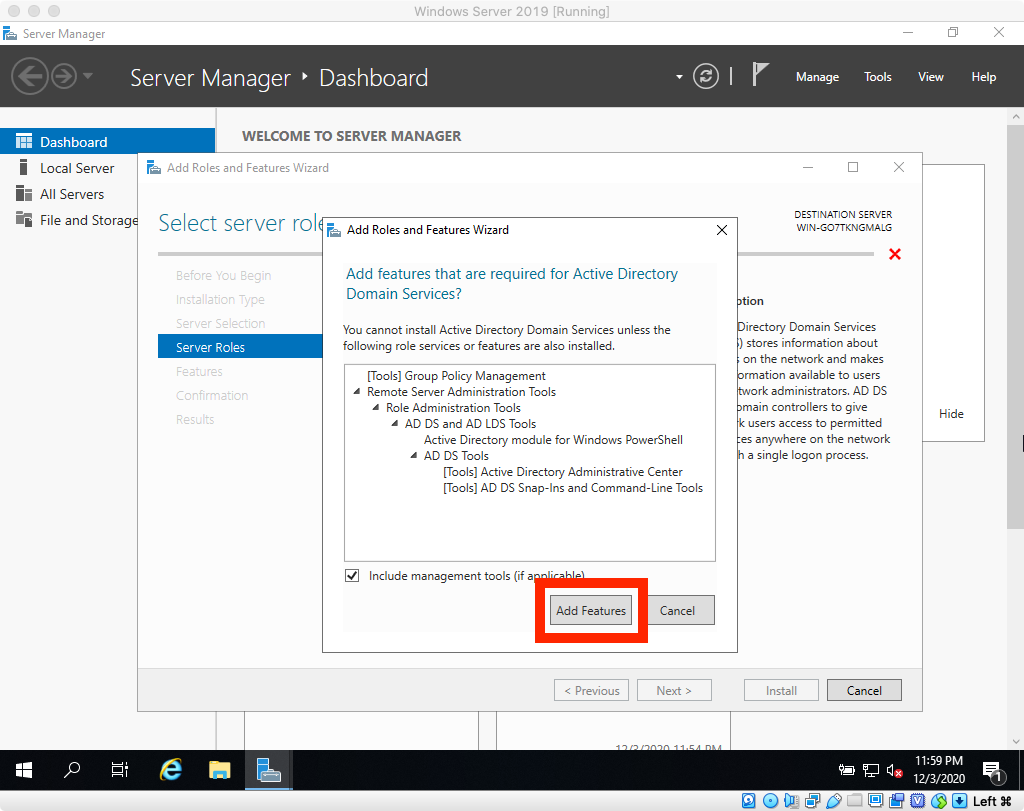
Task: Click Hide link in the welcome tile
Action: (x=951, y=413)
